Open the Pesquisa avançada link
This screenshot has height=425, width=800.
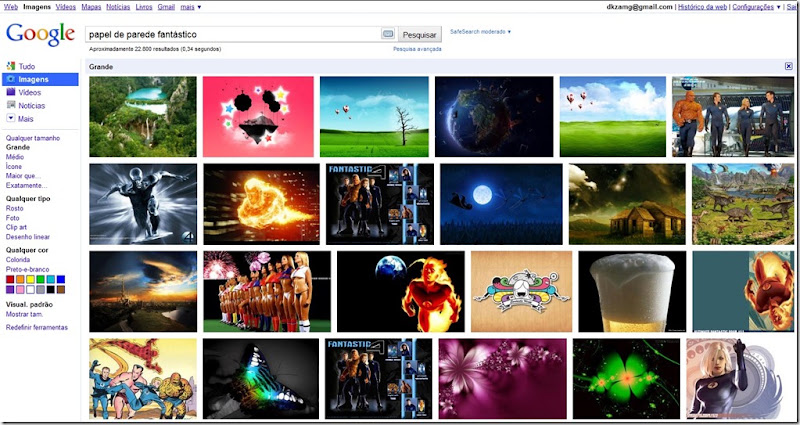(x=417, y=49)
